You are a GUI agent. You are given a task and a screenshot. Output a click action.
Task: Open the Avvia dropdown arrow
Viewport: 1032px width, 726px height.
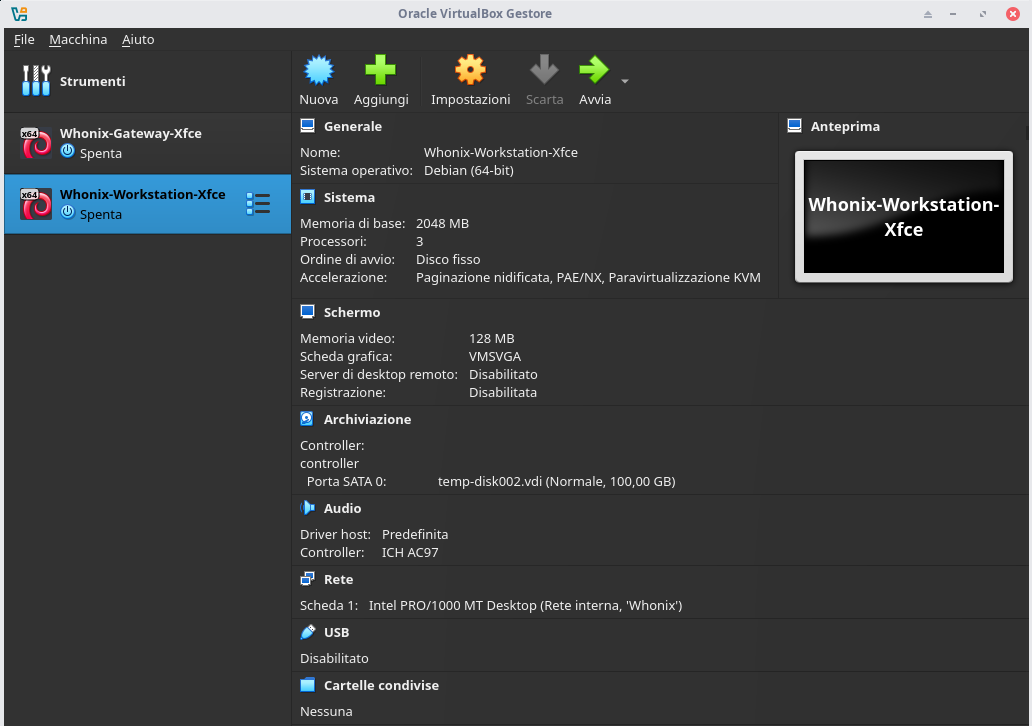pos(625,81)
